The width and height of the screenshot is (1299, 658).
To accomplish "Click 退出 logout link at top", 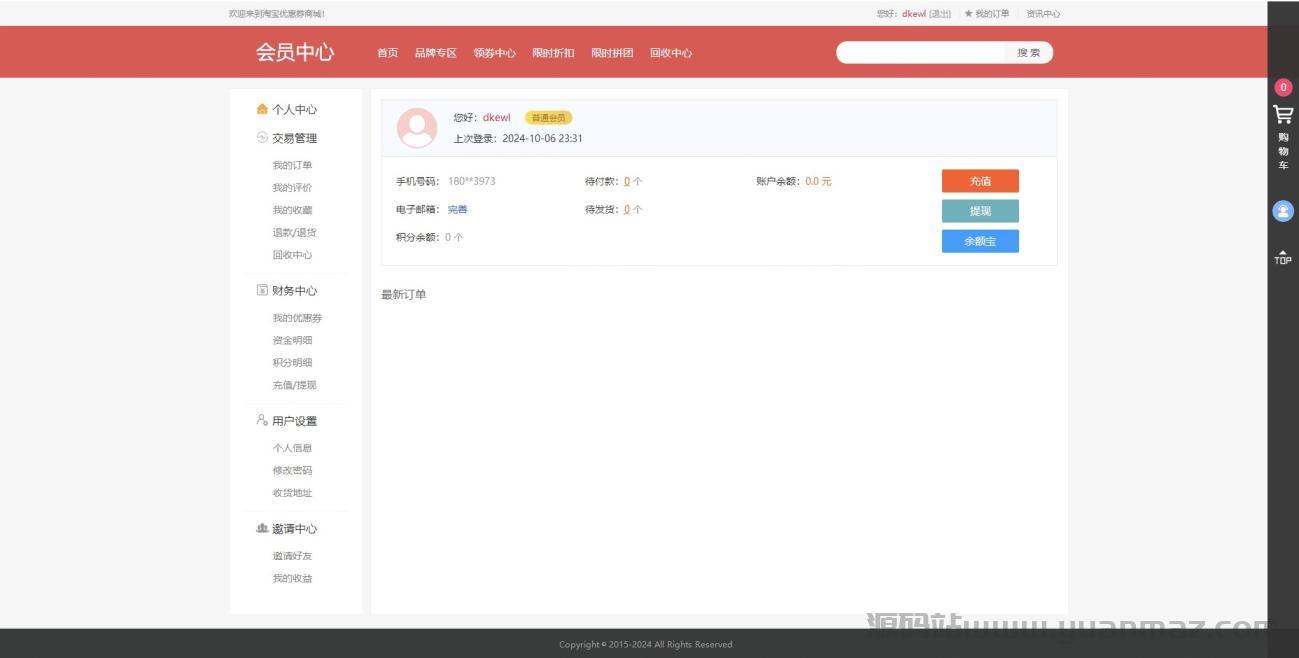I will pyautogui.click(x=940, y=14).
